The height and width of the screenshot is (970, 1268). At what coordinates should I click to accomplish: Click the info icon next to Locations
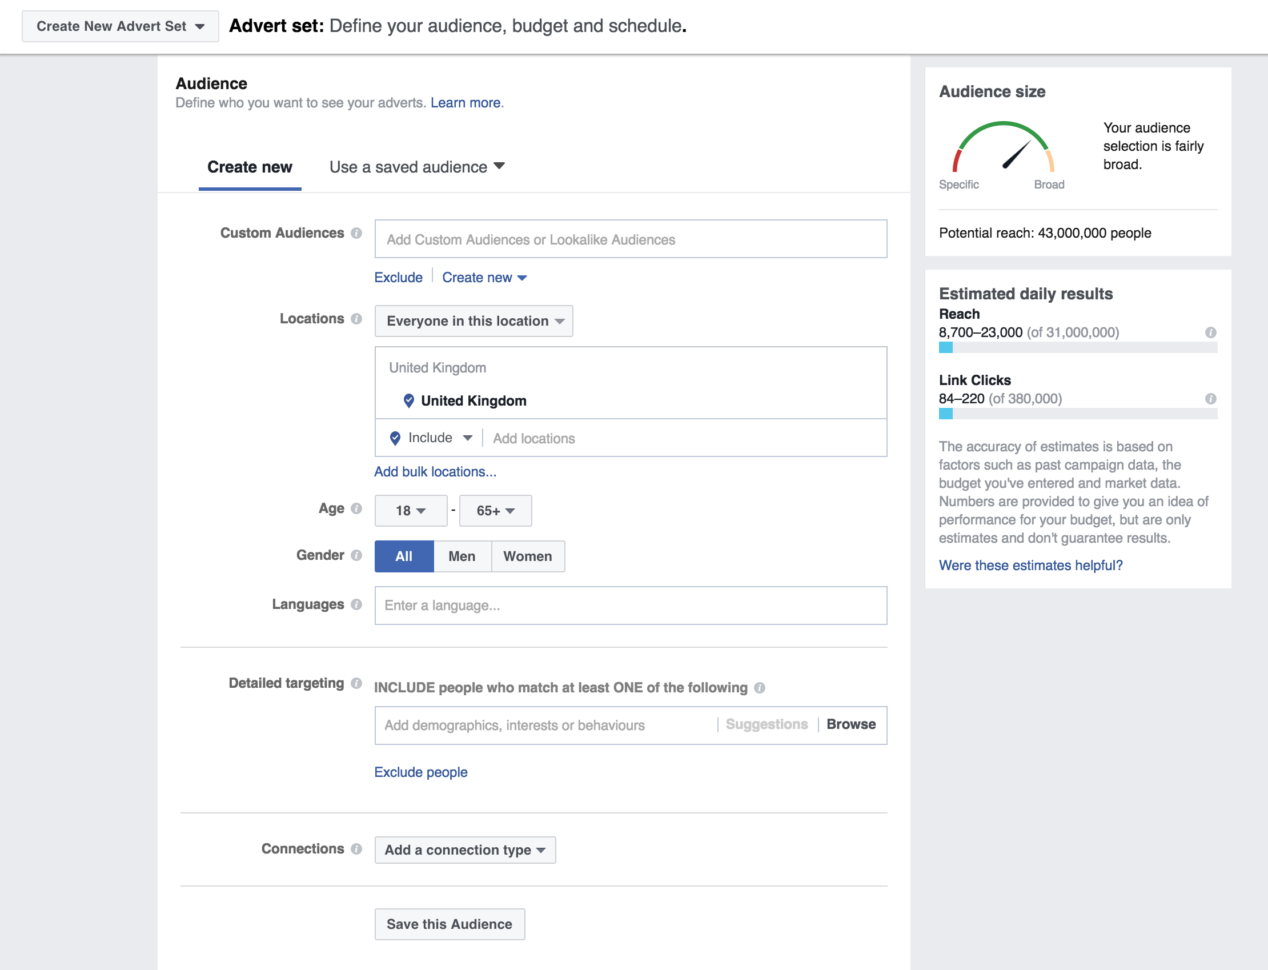(x=356, y=318)
